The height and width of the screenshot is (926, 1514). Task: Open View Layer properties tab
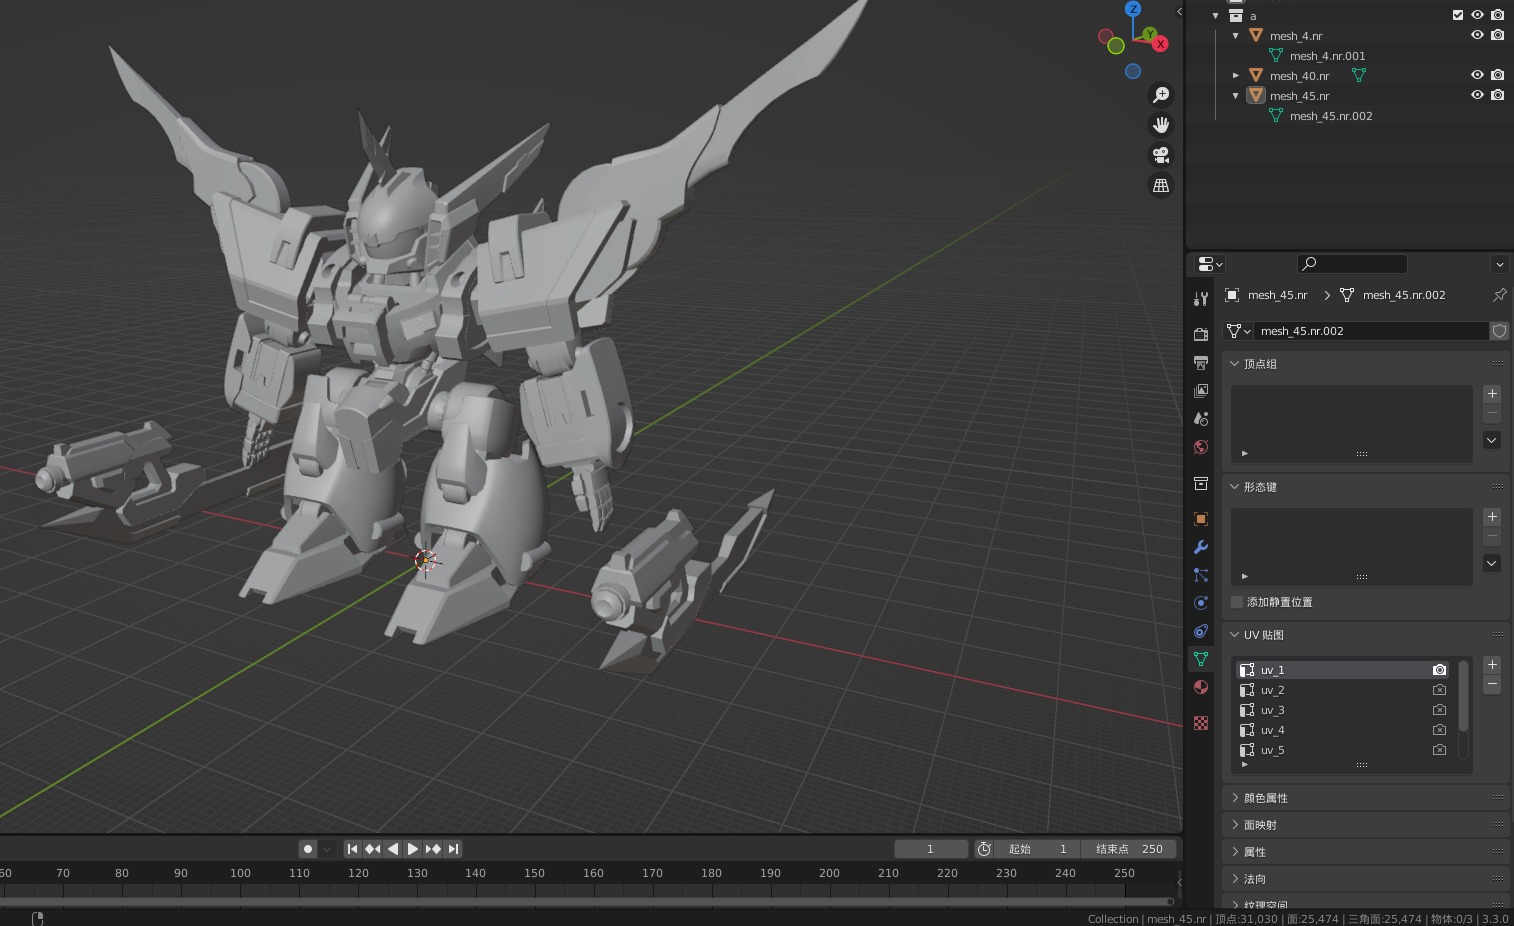coord(1201,390)
